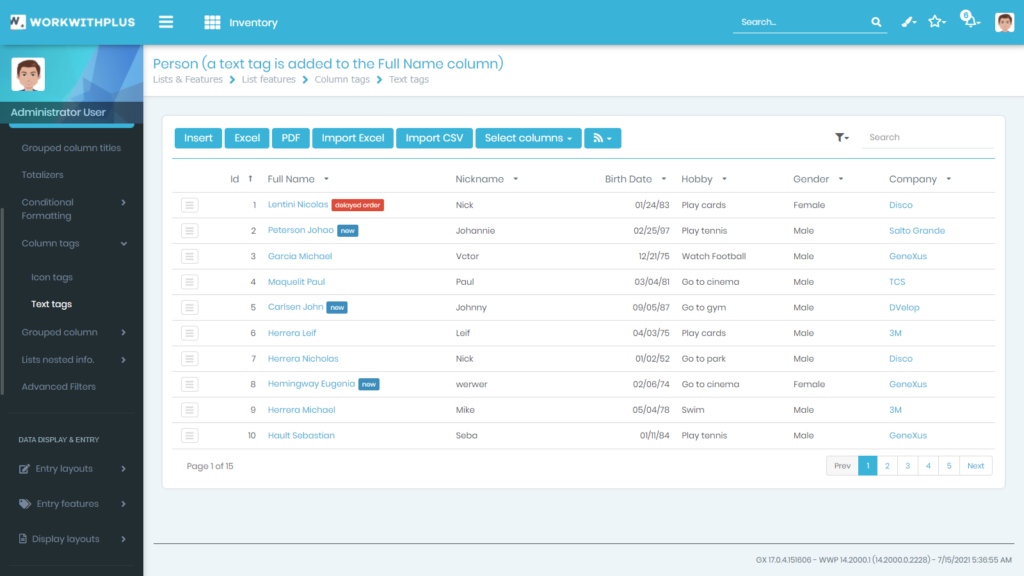Open the filter funnel options
This screenshot has width=1024, height=576.
[x=841, y=138]
